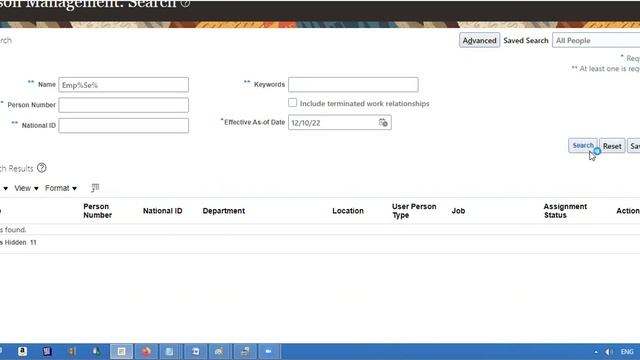Viewport: 640px width, 360px height.
Task: Click the National ID input field
Action: point(124,125)
